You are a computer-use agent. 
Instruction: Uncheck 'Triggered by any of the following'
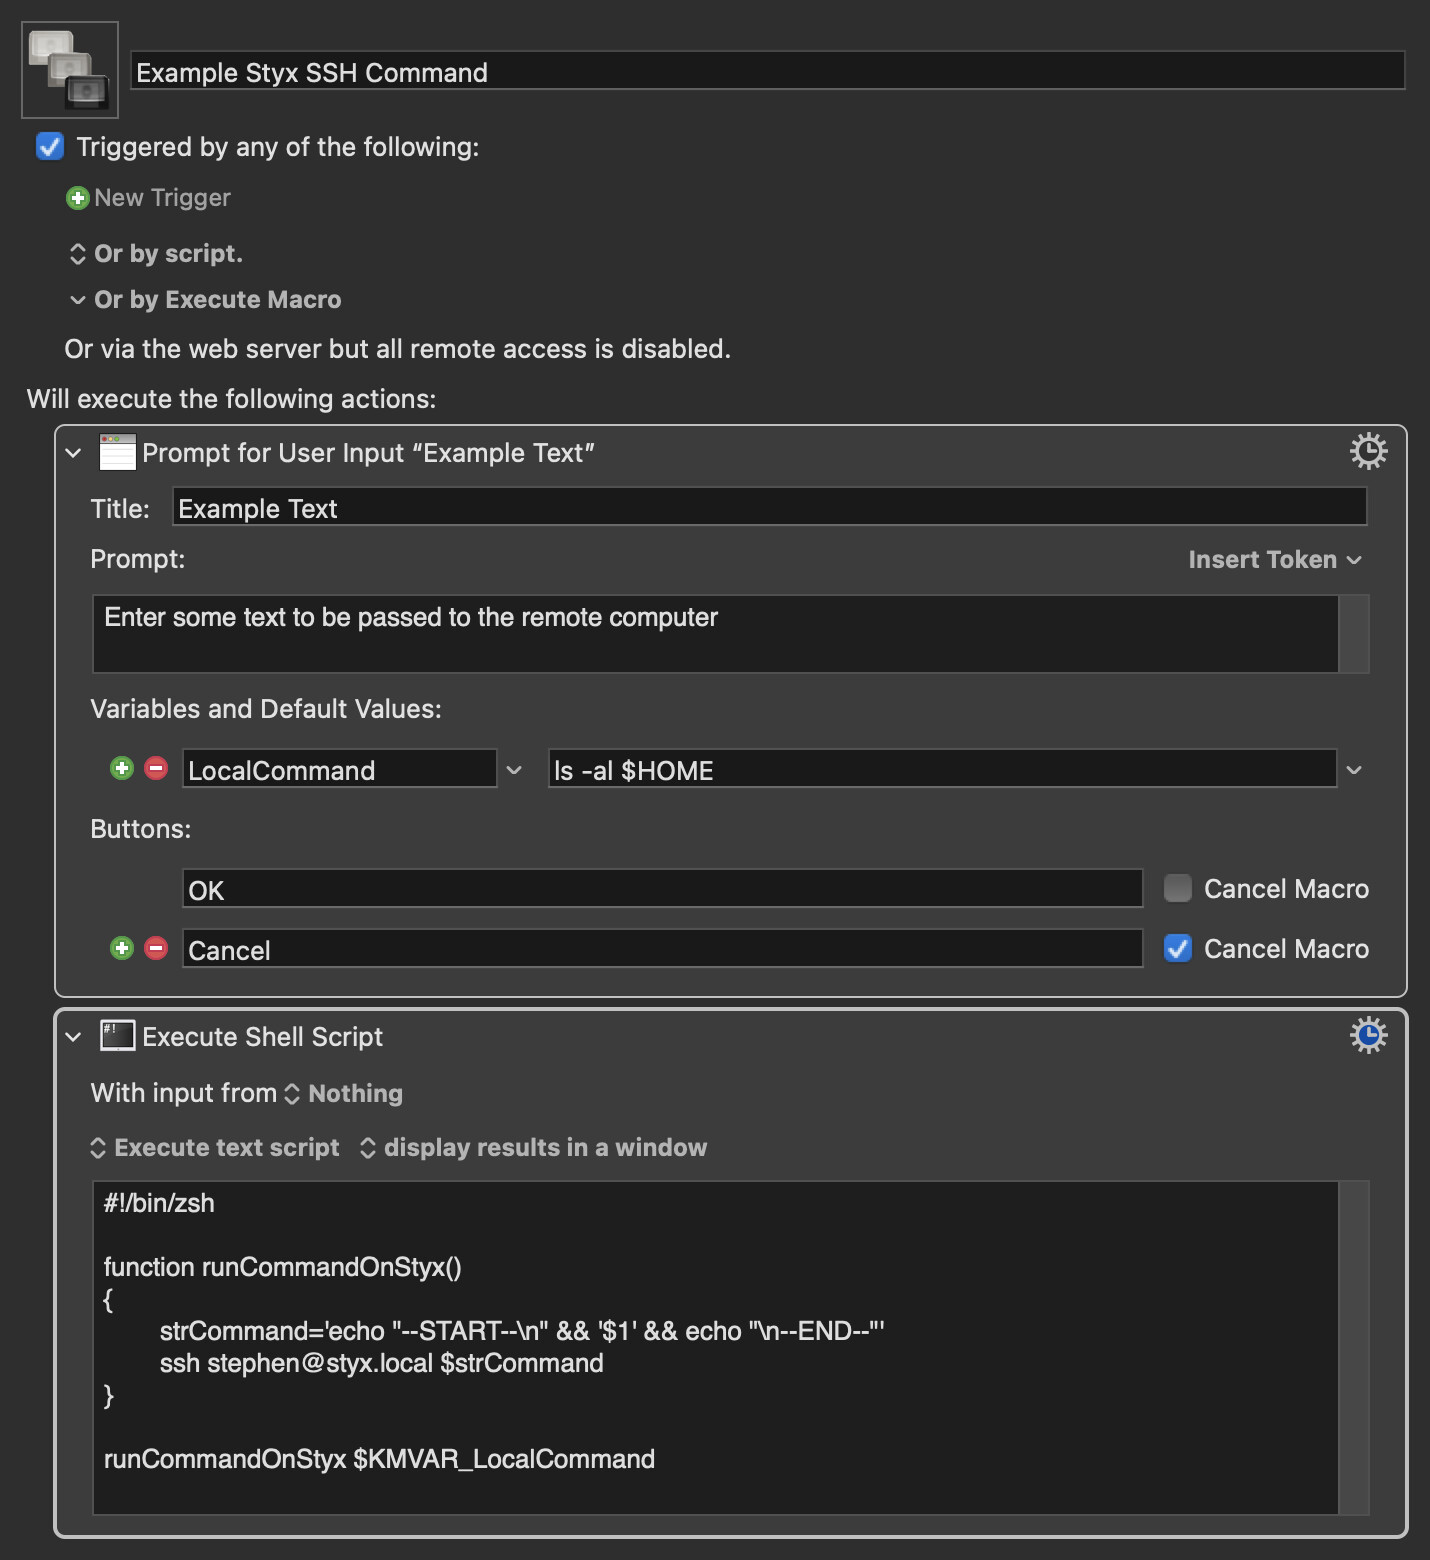coord(50,147)
